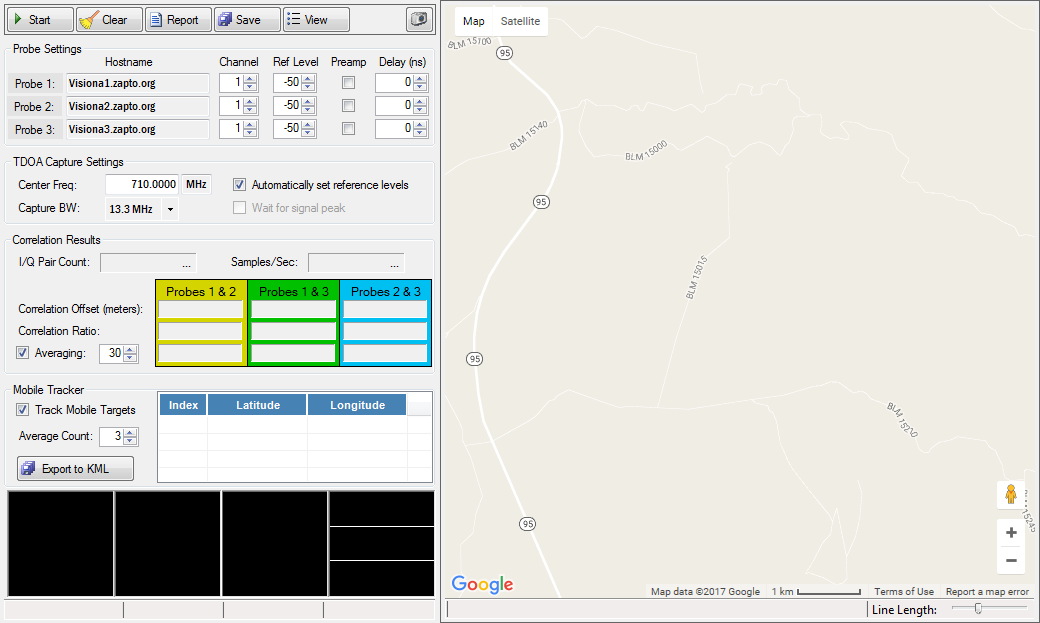Toggle Automatically set reference levels checkbox

[x=240, y=185]
